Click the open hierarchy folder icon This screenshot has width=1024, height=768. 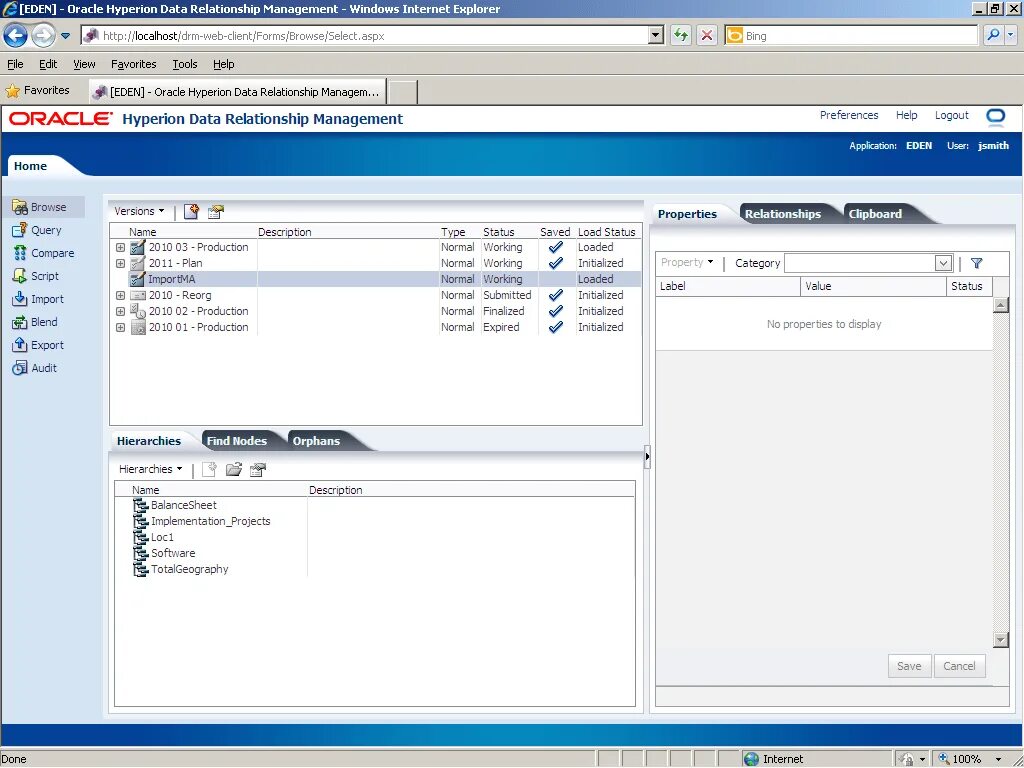coord(234,470)
